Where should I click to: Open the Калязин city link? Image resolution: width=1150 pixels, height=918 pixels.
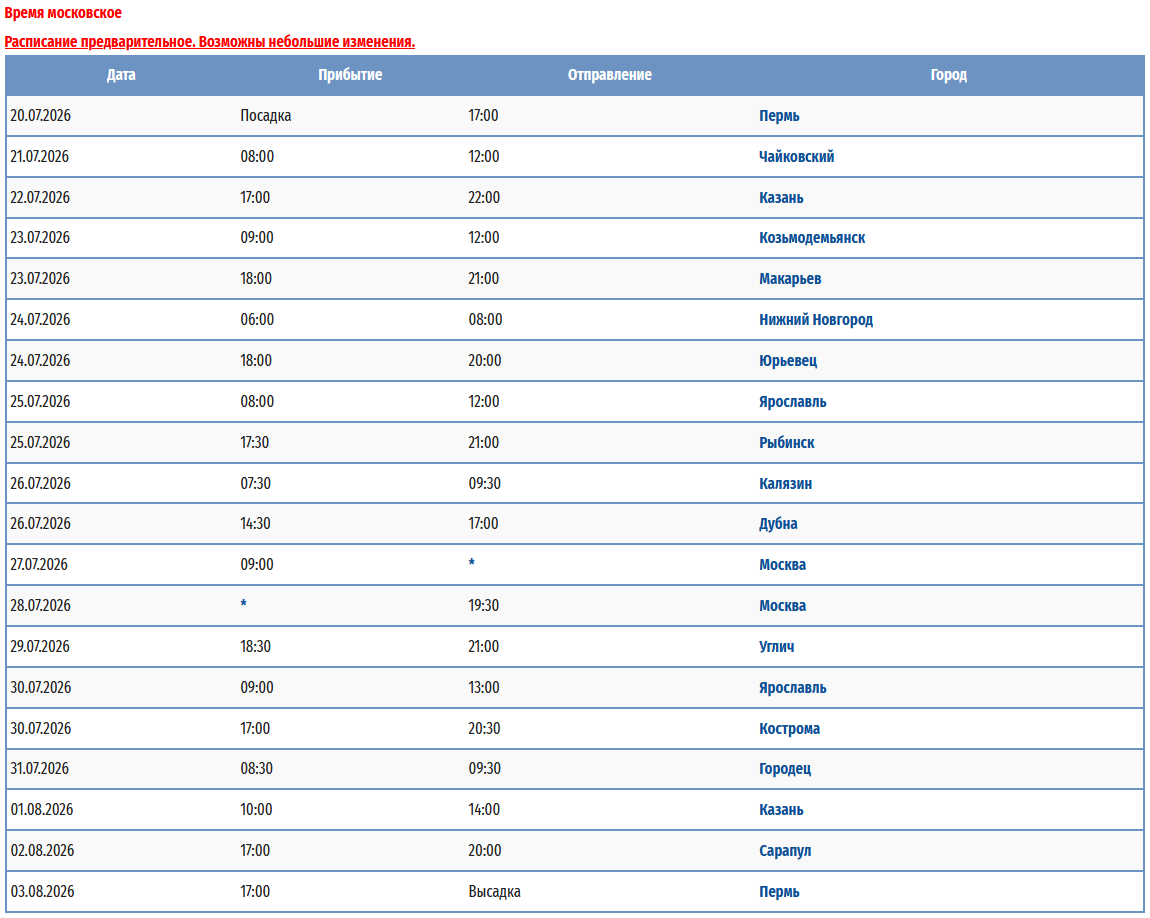click(785, 484)
